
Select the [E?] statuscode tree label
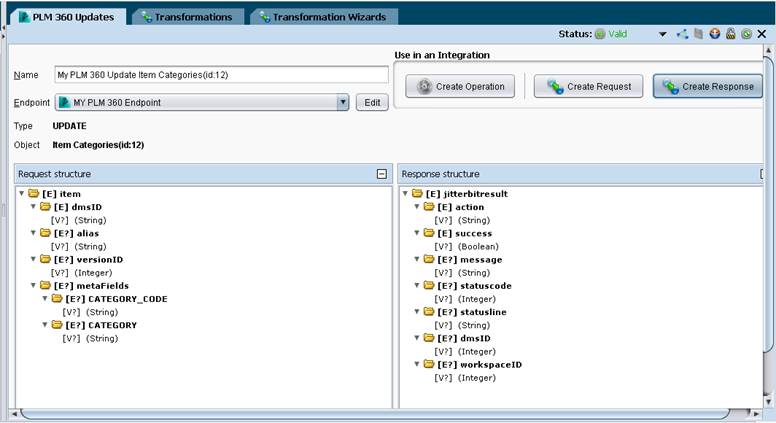coord(475,285)
